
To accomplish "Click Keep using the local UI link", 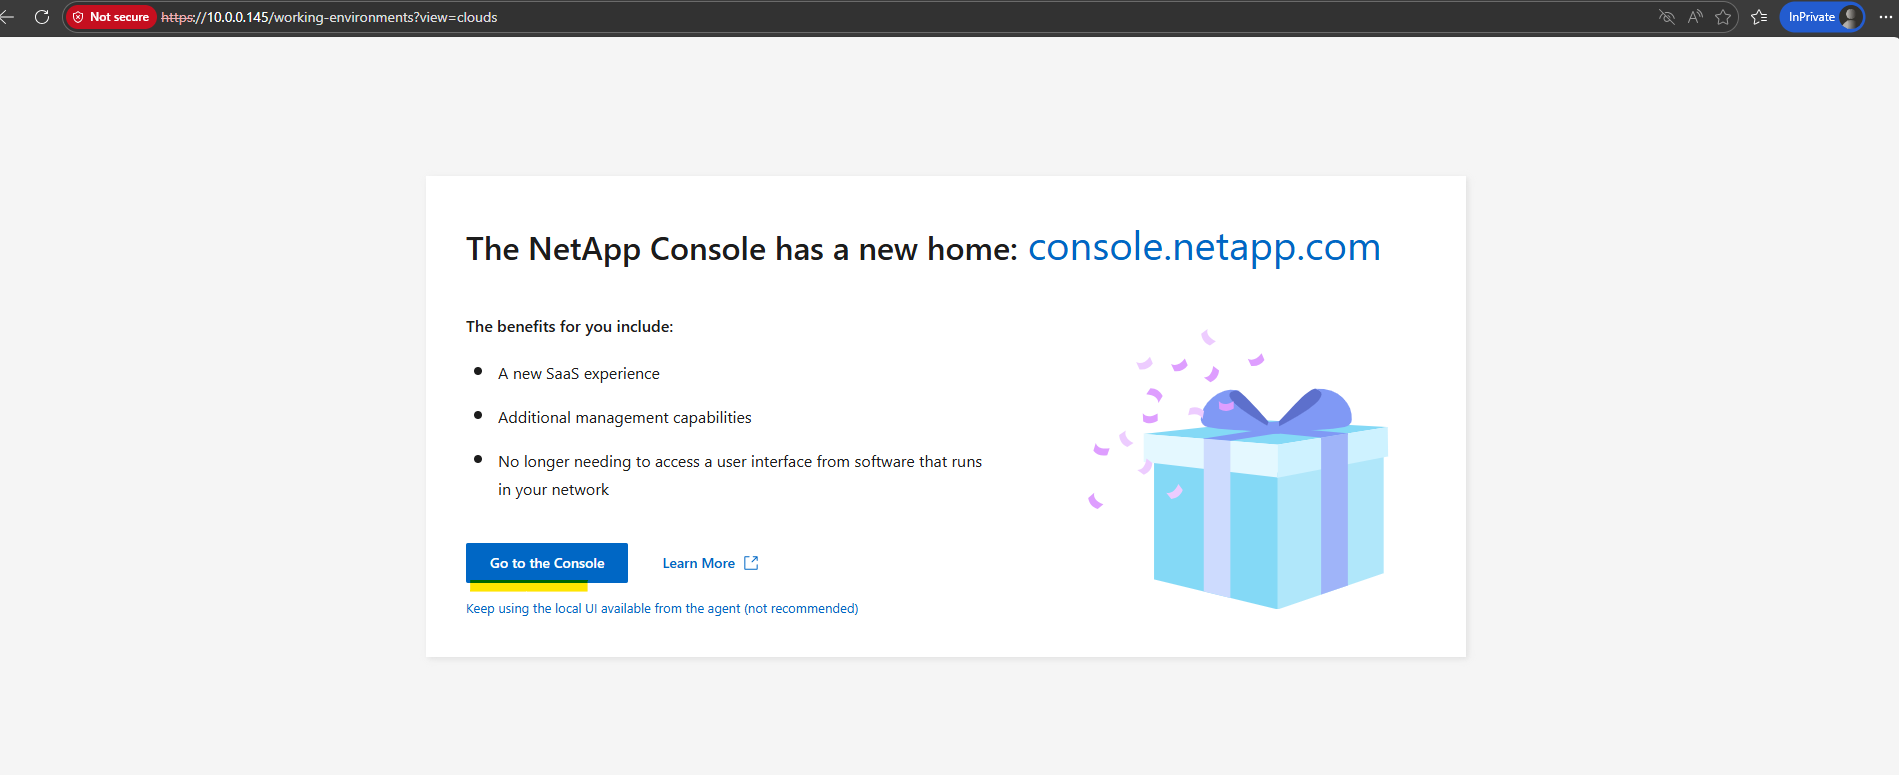I will (662, 608).
